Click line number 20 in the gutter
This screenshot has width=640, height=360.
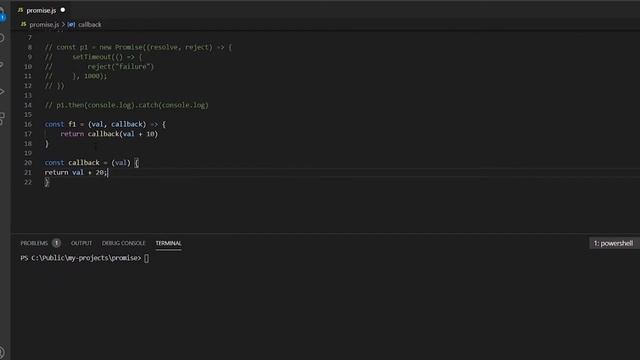pyautogui.click(x=28, y=162)
